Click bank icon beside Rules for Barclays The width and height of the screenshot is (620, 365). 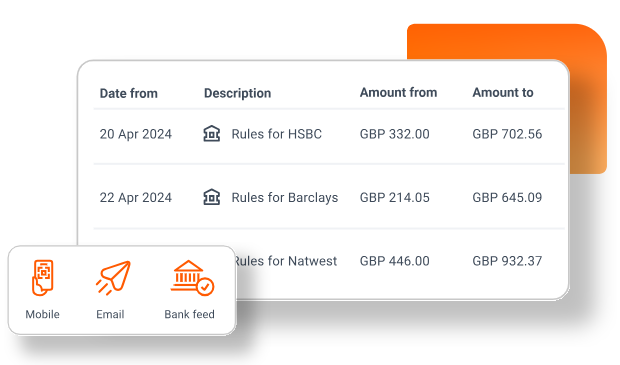(x=212, y=197)
